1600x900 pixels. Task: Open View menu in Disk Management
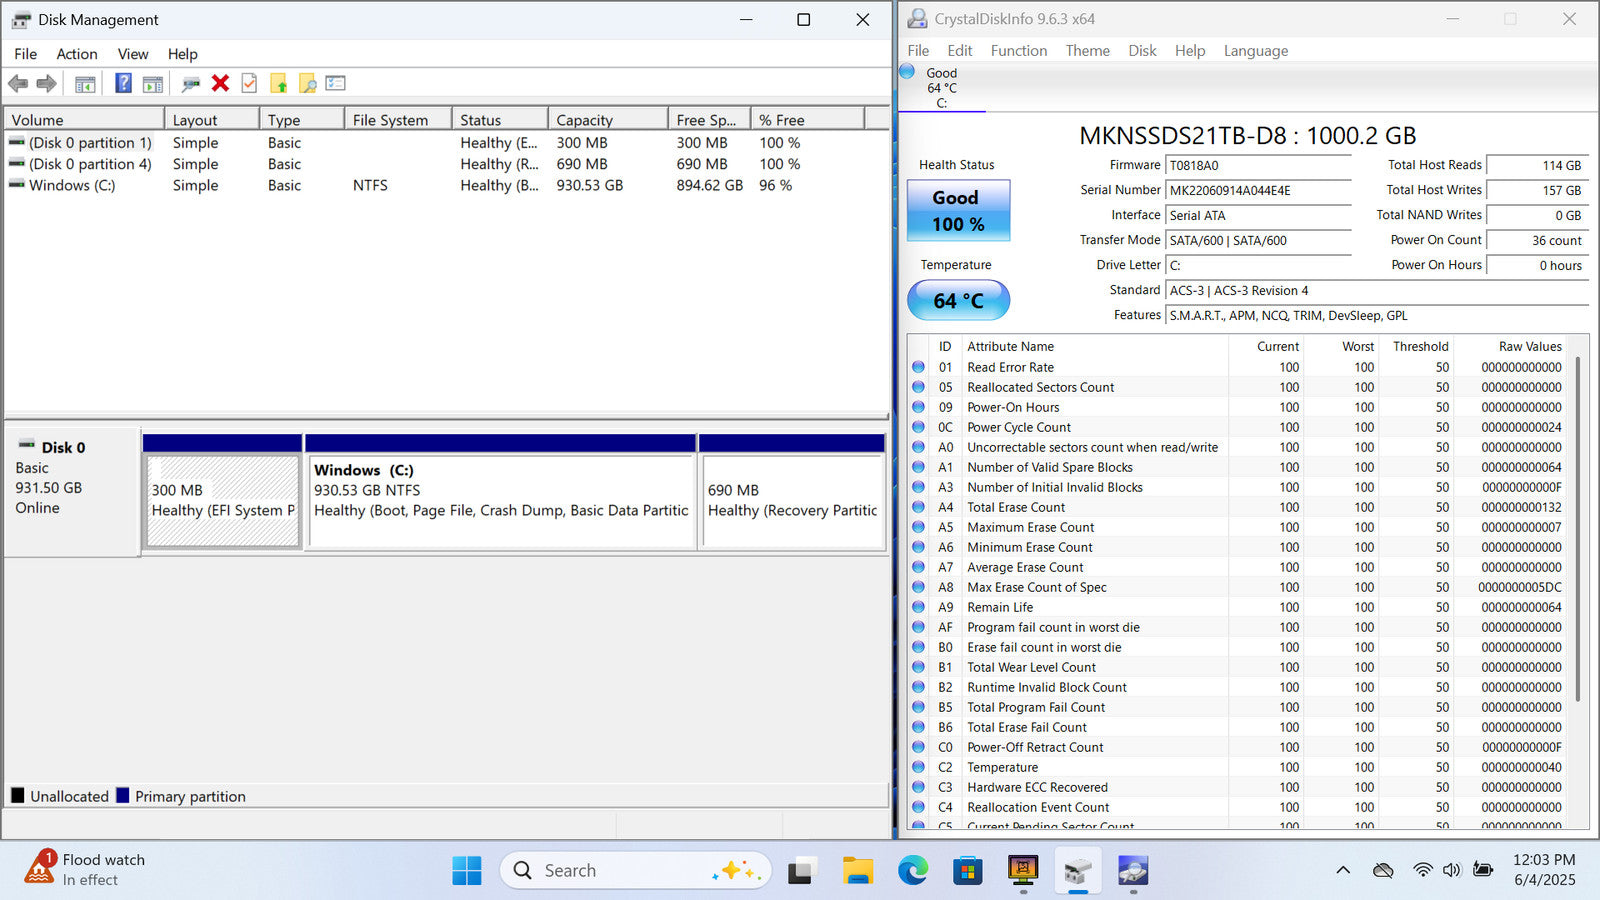pos(133,54)
